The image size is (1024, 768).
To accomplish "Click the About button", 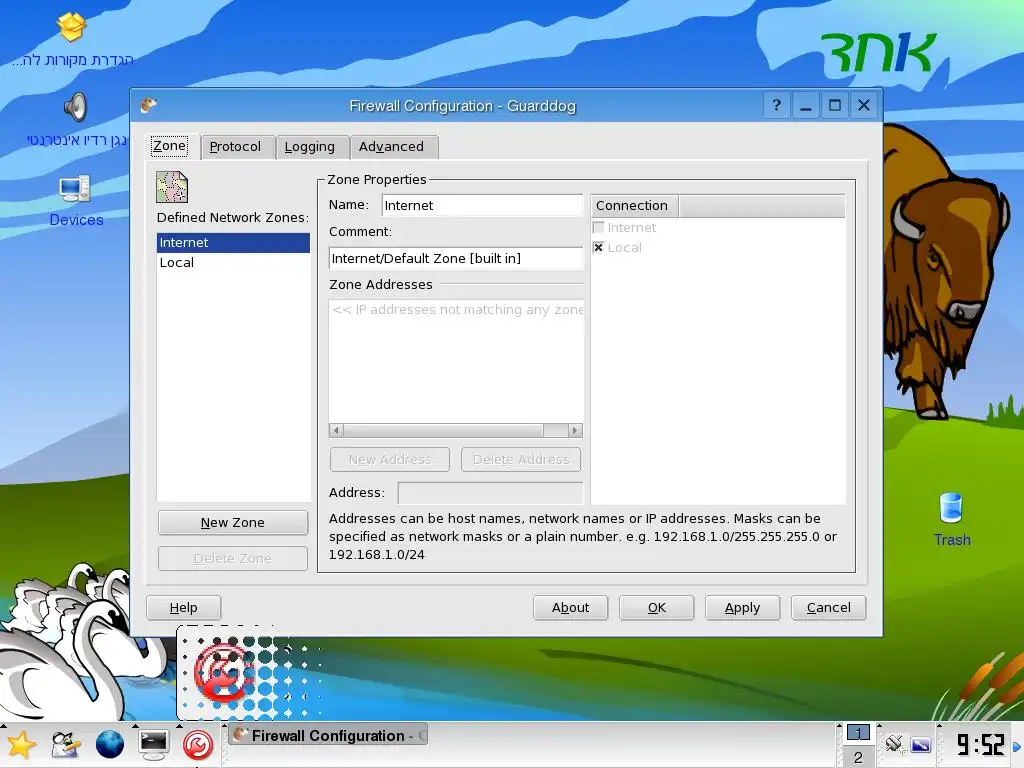I will click(570, 607).
